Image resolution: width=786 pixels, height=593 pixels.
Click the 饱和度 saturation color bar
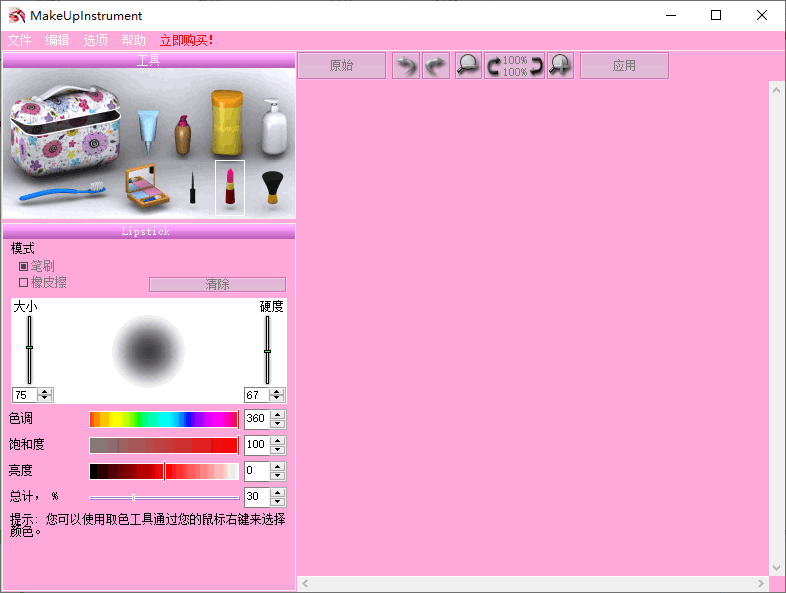(x=164, y=445)
